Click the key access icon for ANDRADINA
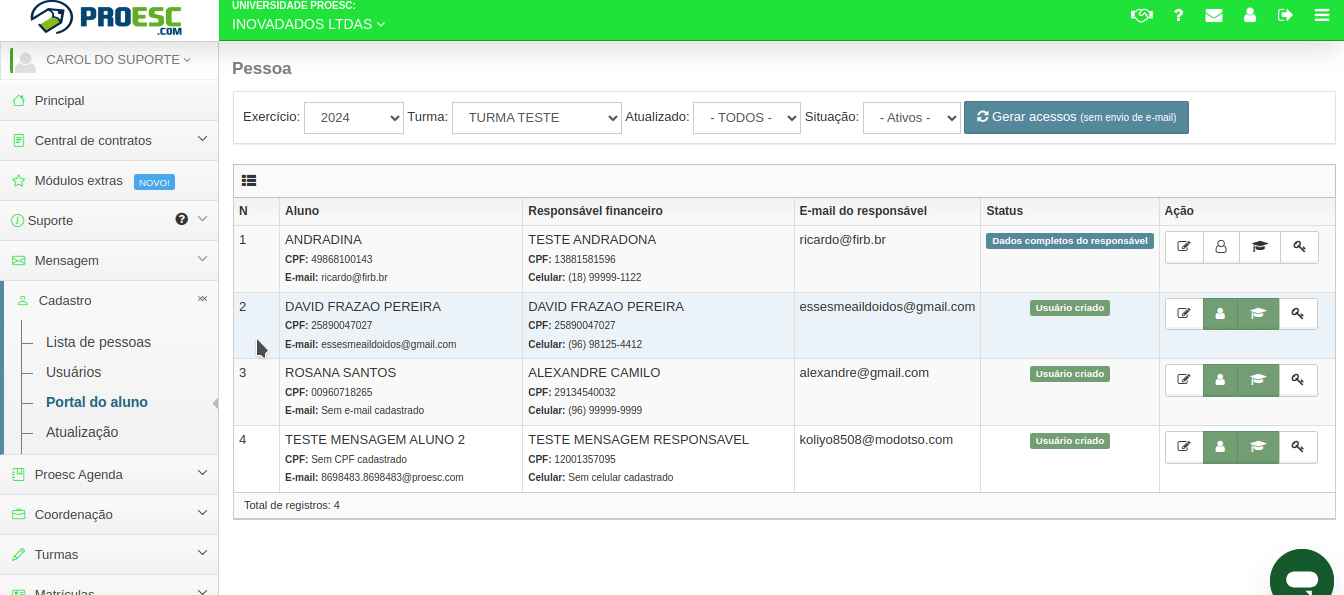The width and height of the screenshot is (1344, 595). pos(1298,247)
